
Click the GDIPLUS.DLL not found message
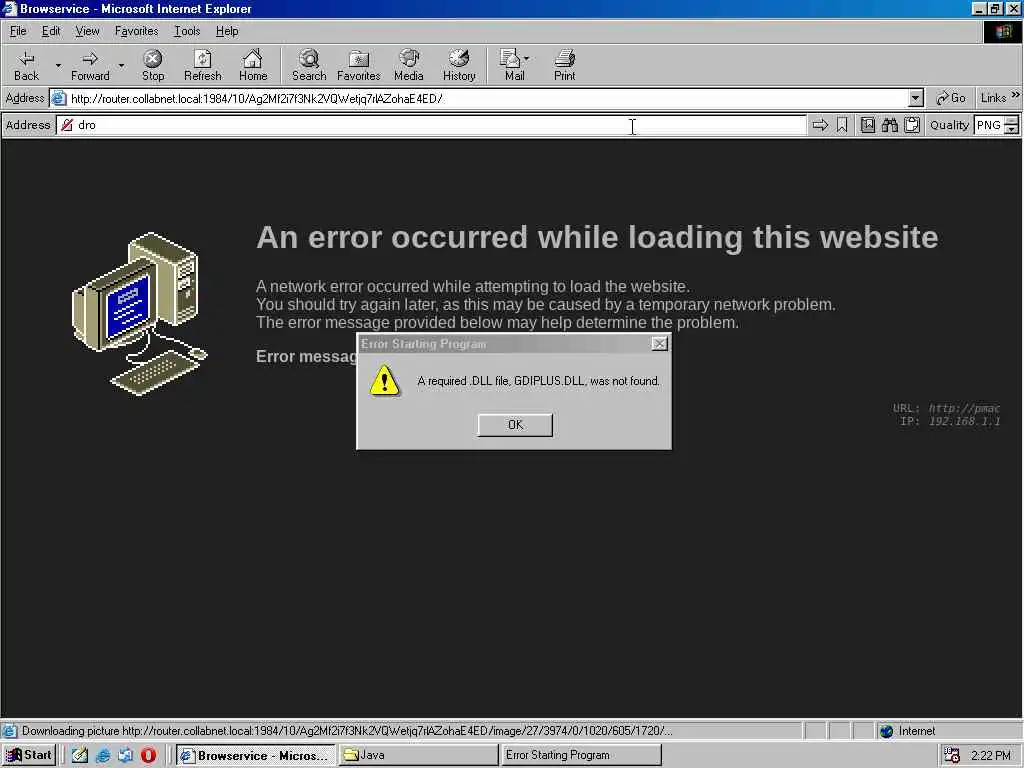[539, 381]
